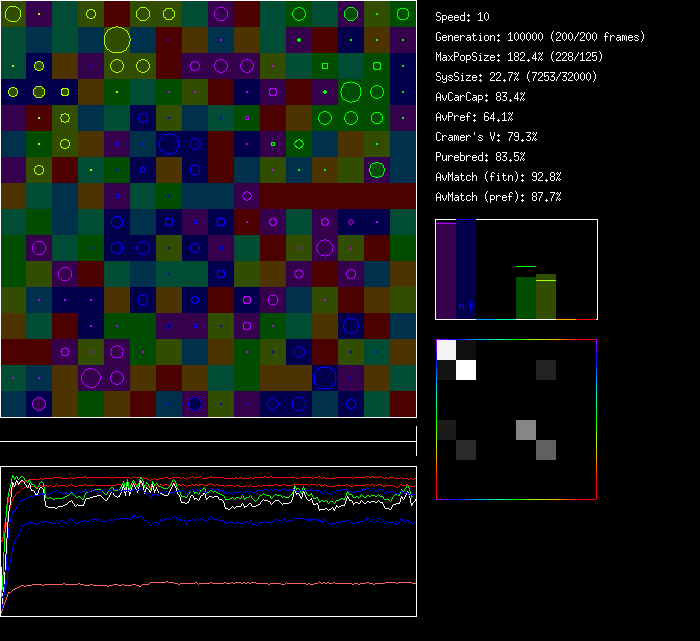The height and width of the screenshot is (641, 700).
Task: Click the blue 'm f' label in bar chart
Action: tap(466, 306)
